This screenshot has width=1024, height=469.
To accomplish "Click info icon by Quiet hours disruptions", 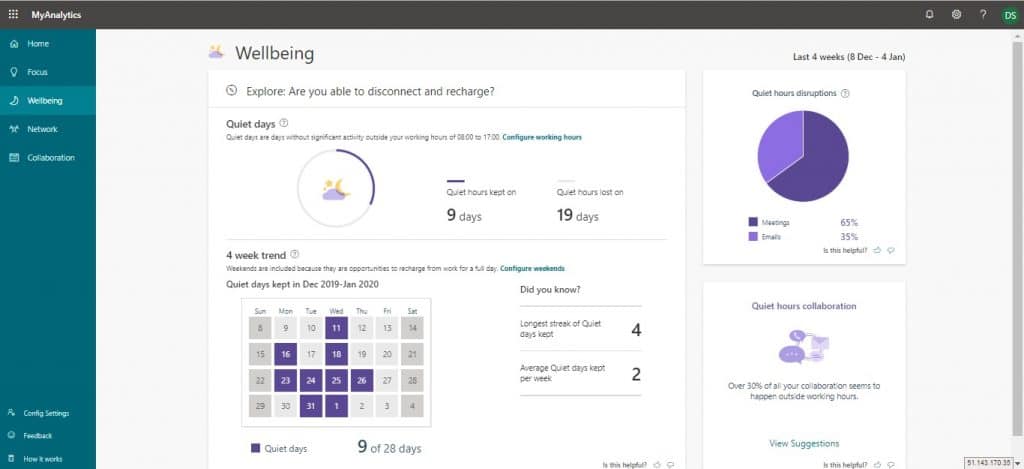I will click(x=846, y=93).
